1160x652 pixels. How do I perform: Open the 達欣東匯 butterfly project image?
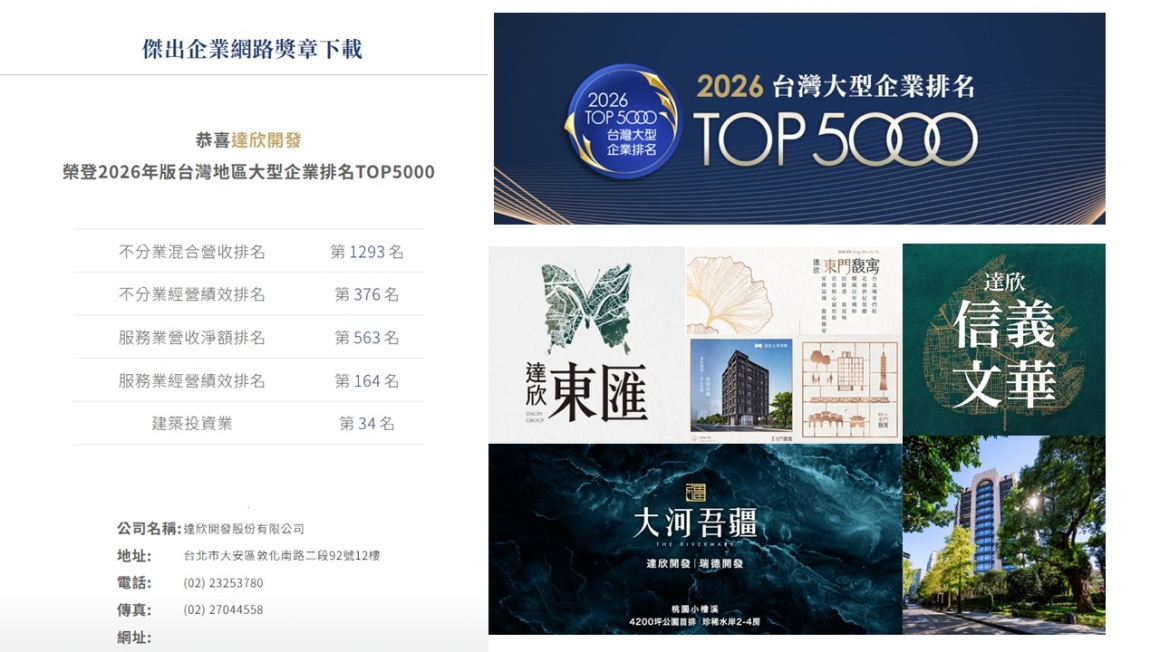pos(587,345)
